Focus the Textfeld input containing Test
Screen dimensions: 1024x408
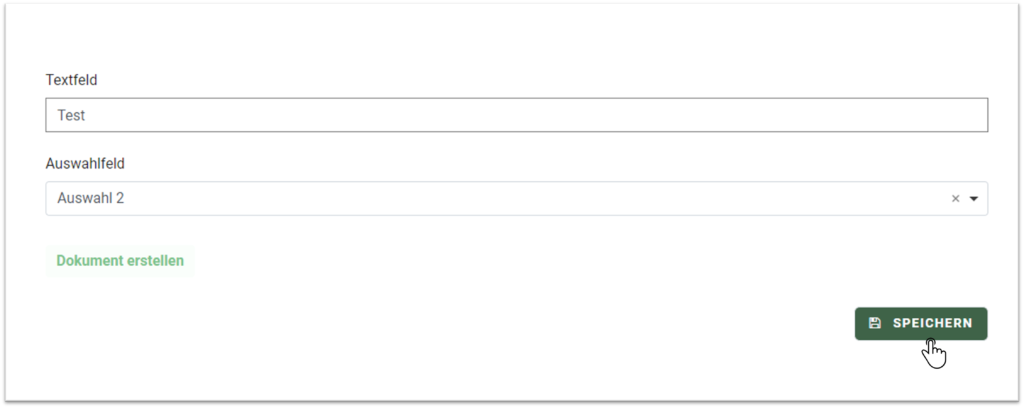tap(517, 115)
